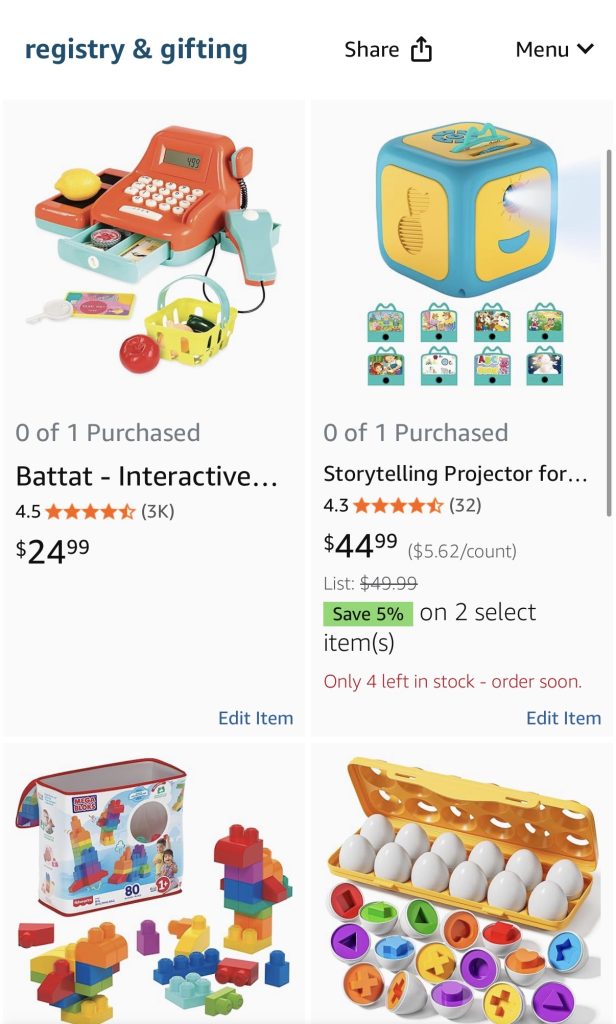The width and height of the screenshot is (616, 1024).
Task: Open the 32 reviews count link
Action: click(465, 506)
